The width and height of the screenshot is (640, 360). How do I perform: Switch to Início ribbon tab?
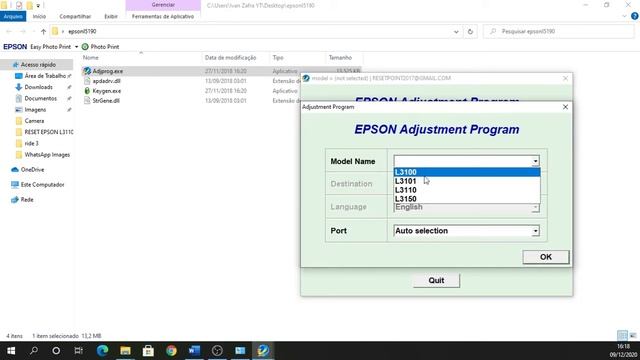point(39,16)
